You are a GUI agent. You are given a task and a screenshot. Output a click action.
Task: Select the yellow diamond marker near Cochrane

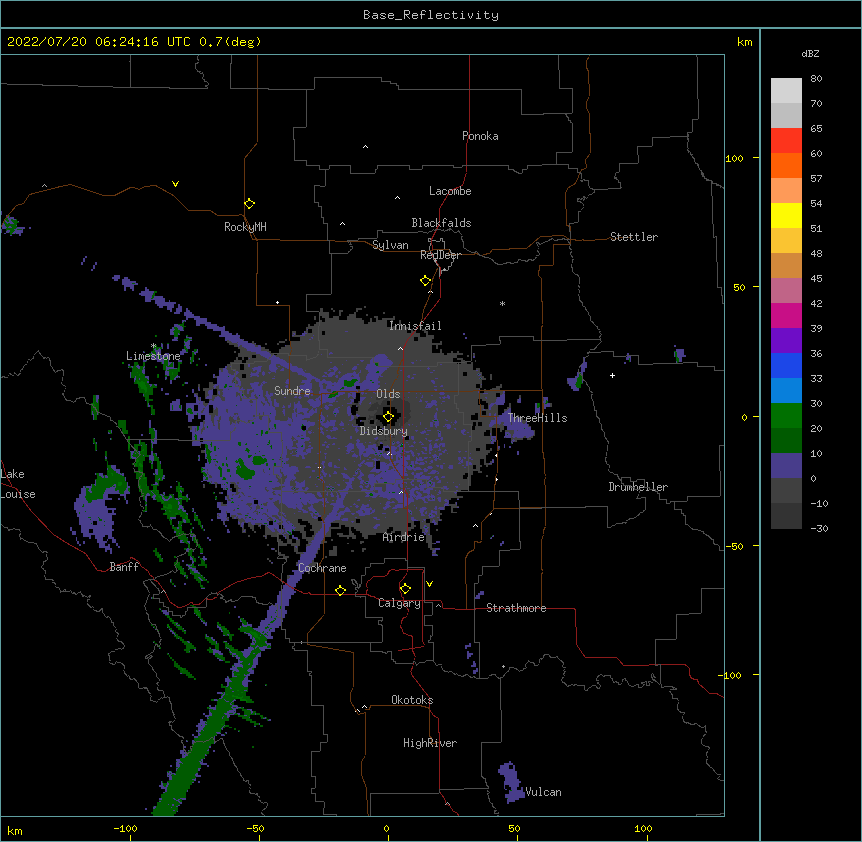pyautogui.click(x=340, y=590)
